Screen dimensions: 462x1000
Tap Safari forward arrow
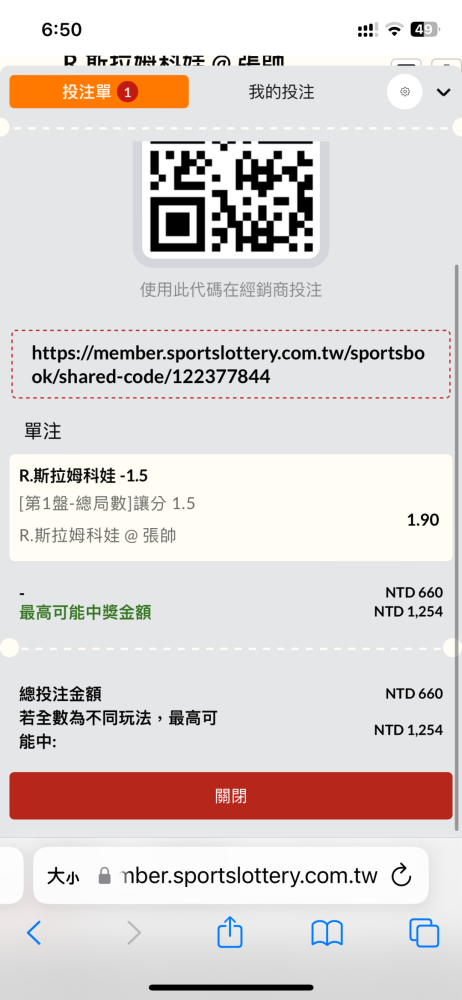[x=133, y=934]
